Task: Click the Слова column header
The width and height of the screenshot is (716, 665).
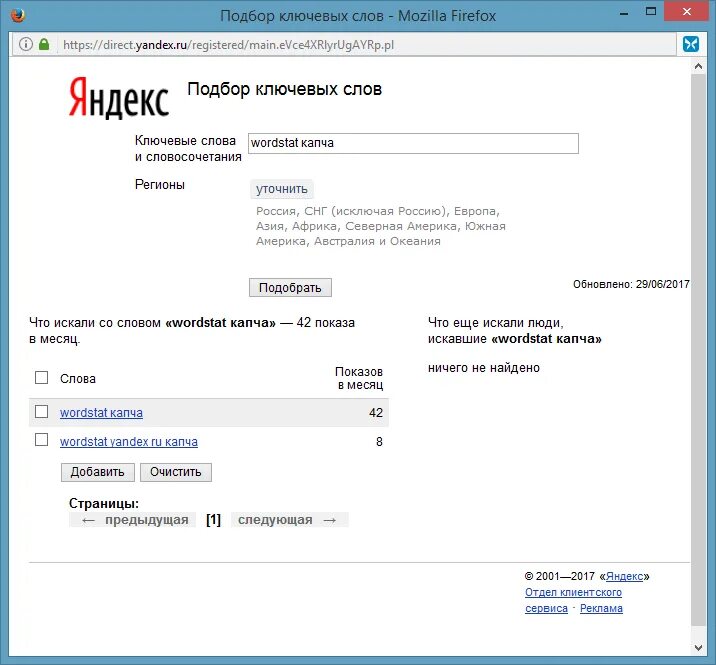Action: pos(78,379)
